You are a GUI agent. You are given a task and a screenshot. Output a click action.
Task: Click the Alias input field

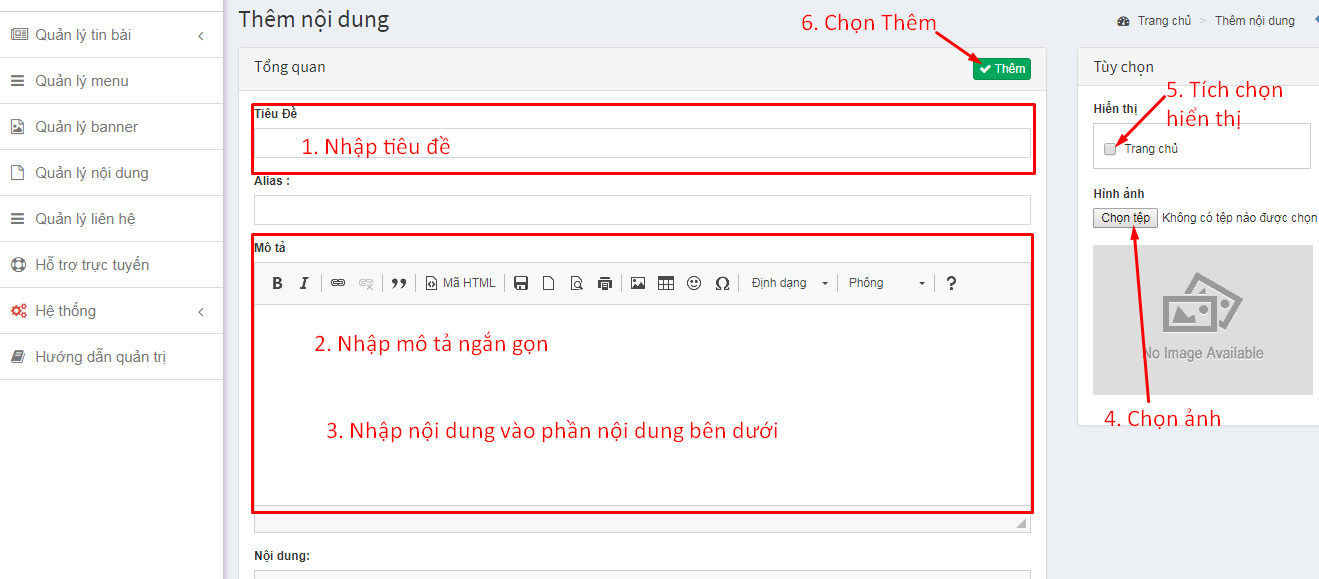642,210
